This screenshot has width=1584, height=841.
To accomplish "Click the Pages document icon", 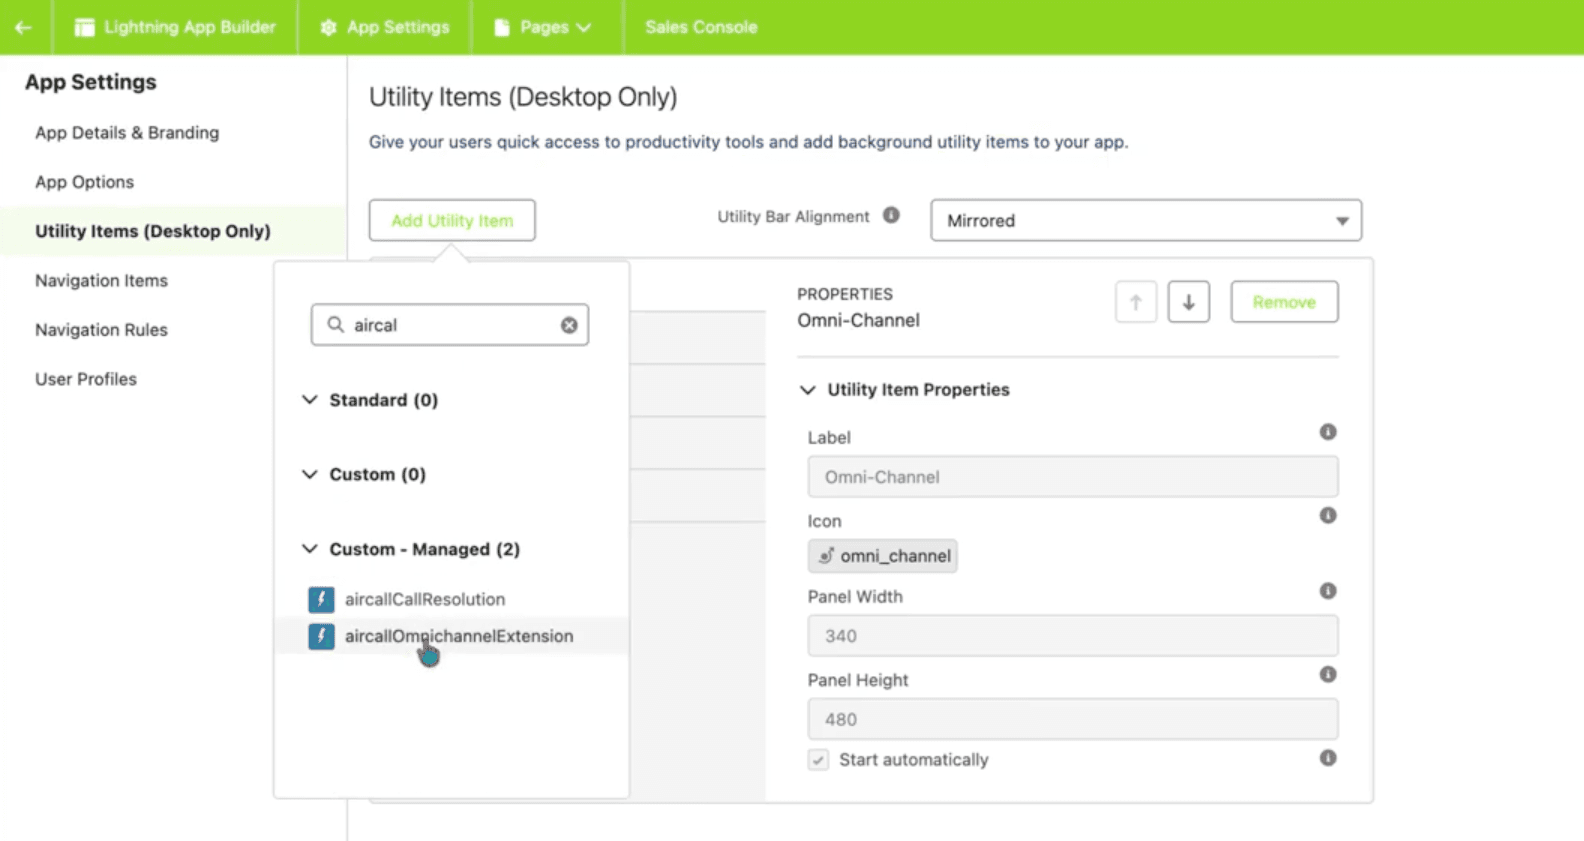I will 502,27.
